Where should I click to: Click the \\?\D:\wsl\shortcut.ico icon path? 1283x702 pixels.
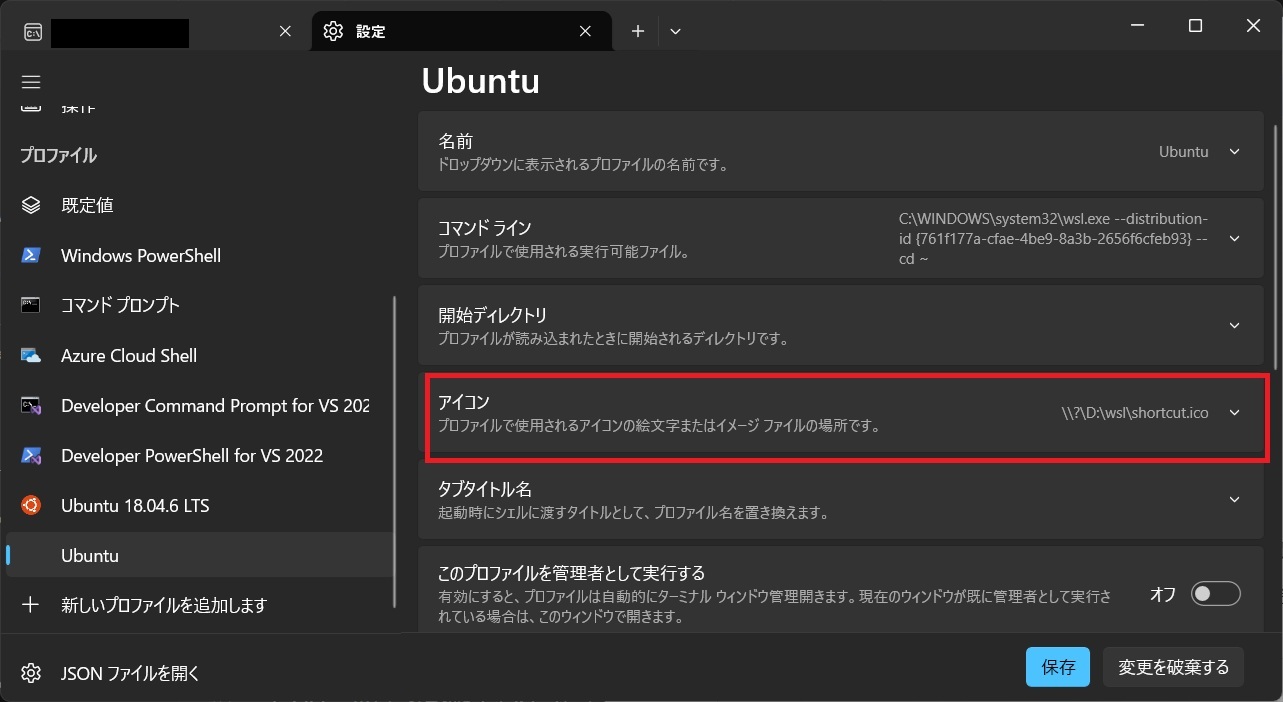coord(1134,413)
